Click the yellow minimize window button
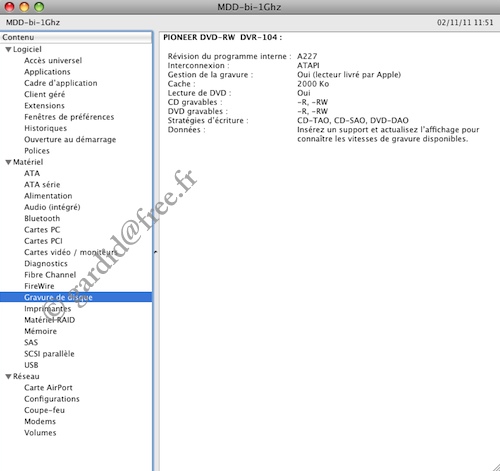The image size is (500, 471). (x=24, y=7)
